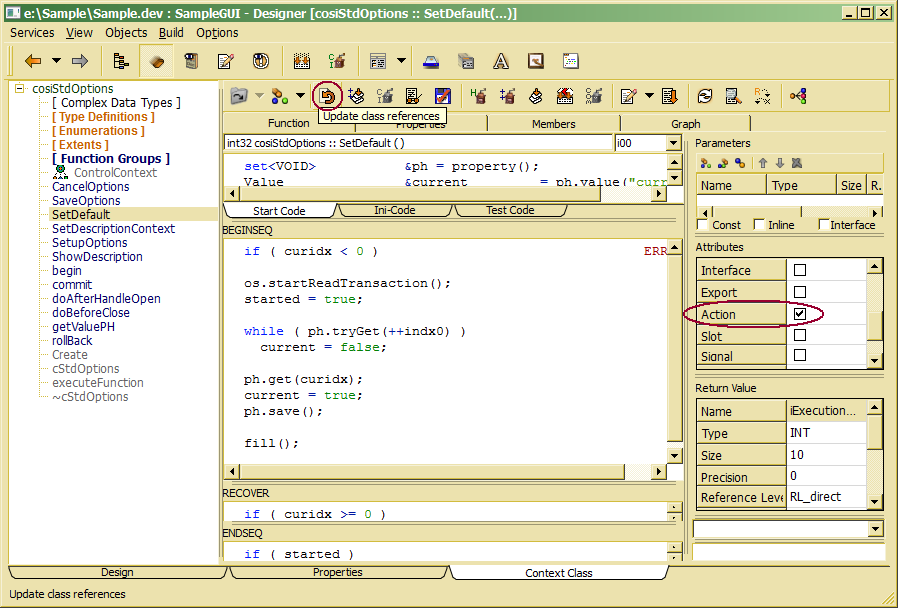Select the Function Groups tree entry
The image size is (898, 608).
[x=111, y=158]
